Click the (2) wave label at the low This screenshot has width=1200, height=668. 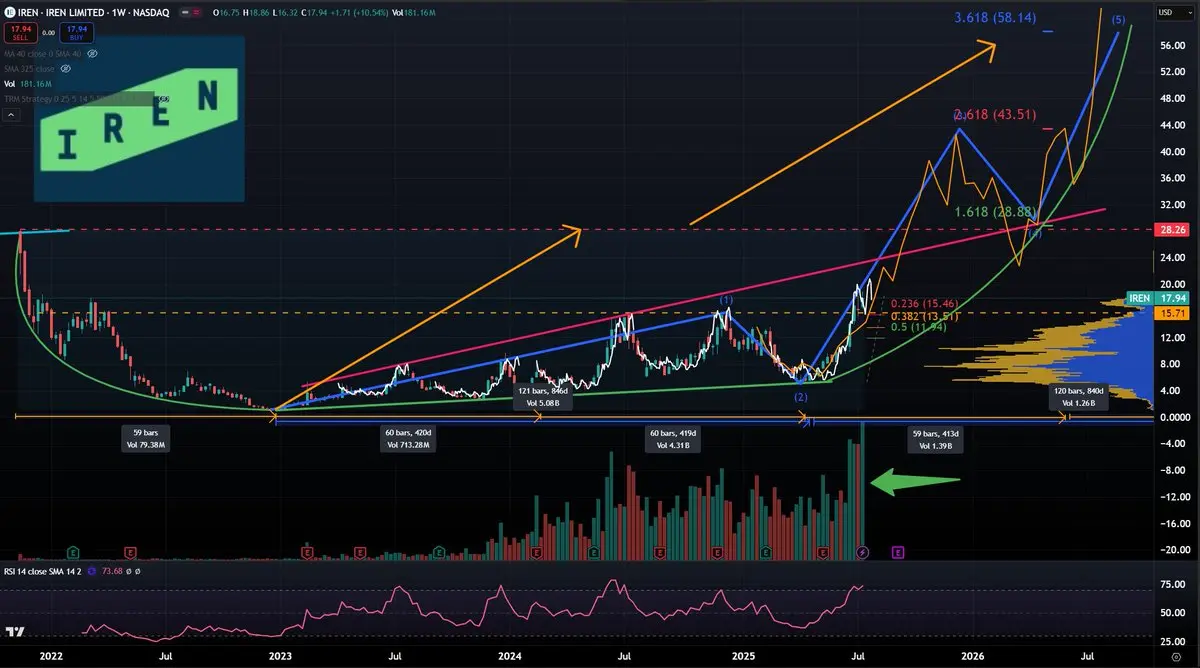point(802,398)
